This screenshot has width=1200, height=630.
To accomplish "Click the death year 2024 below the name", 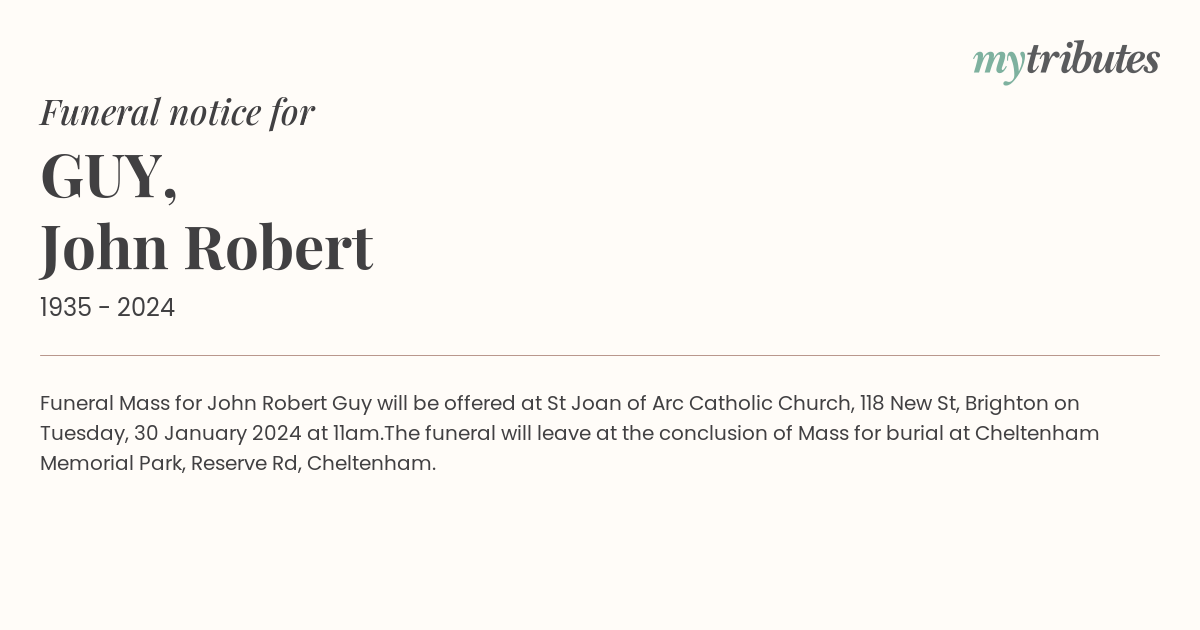I will (x=146, y=308).
